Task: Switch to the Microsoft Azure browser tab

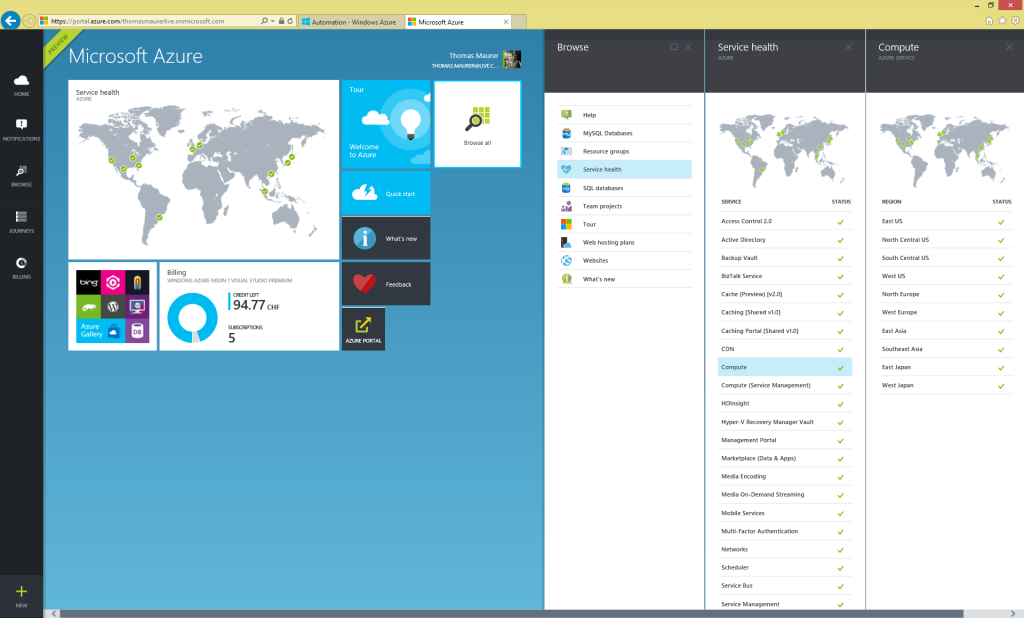Action: [x=458, y=22]
